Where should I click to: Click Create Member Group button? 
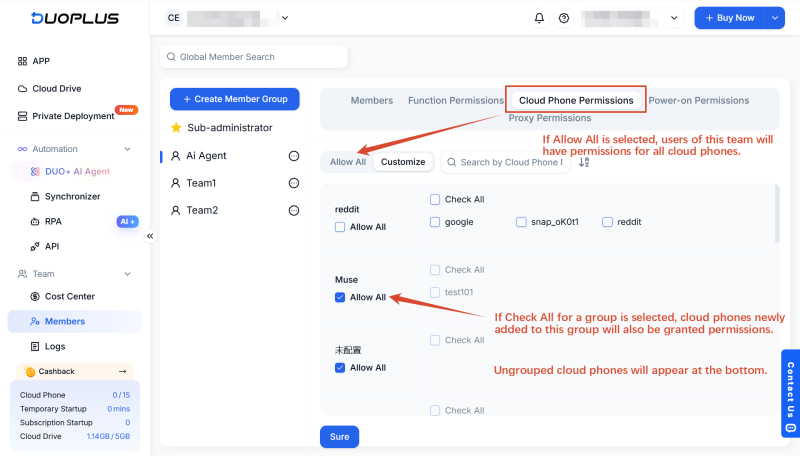click(x=235, y=99)
